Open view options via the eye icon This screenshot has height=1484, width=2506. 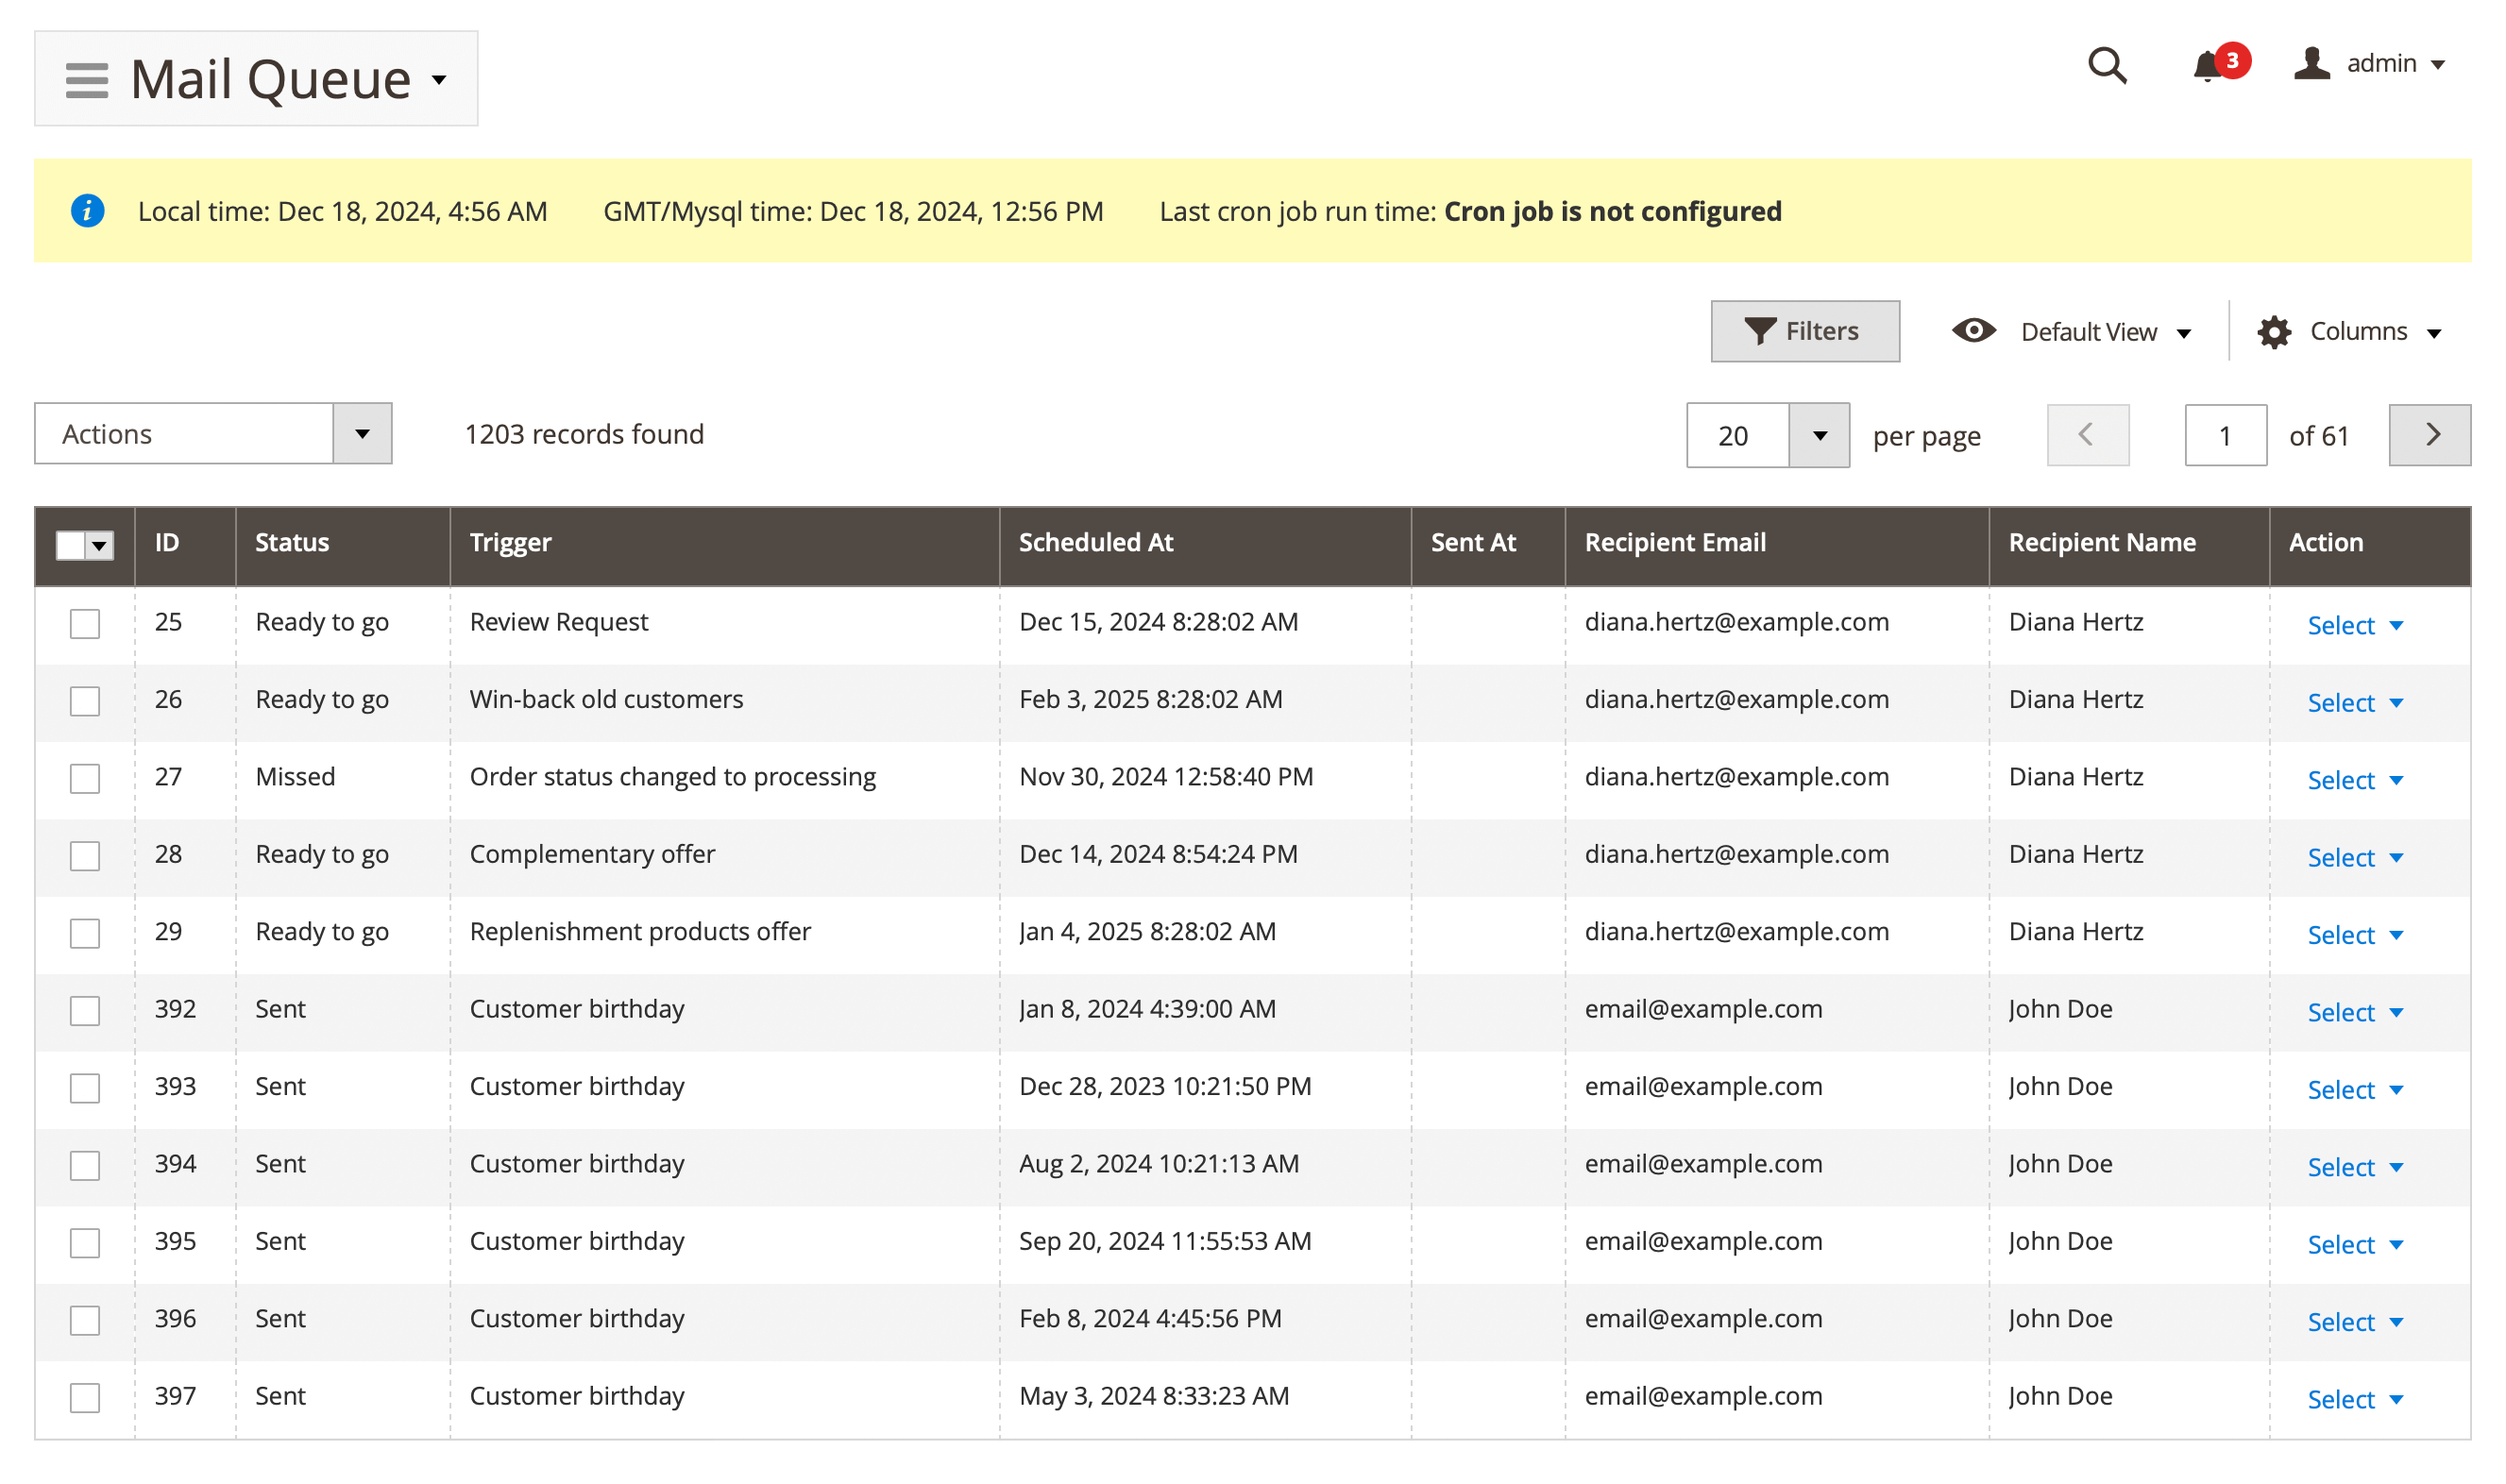tap(1973, 331)
